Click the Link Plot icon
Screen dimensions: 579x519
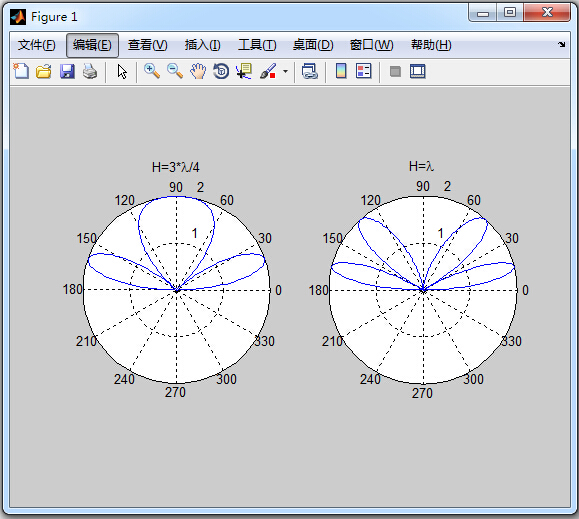click(x=309, y=71)
